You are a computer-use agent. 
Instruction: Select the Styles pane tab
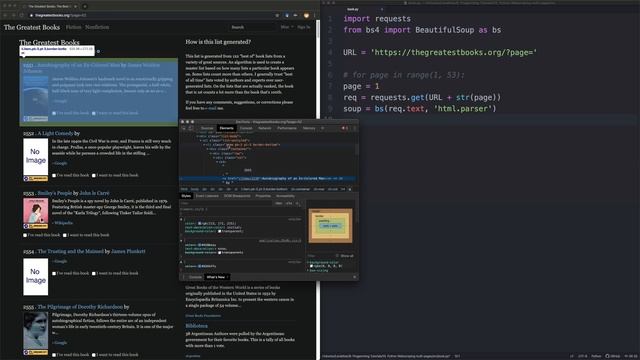(x=186, y=196)
